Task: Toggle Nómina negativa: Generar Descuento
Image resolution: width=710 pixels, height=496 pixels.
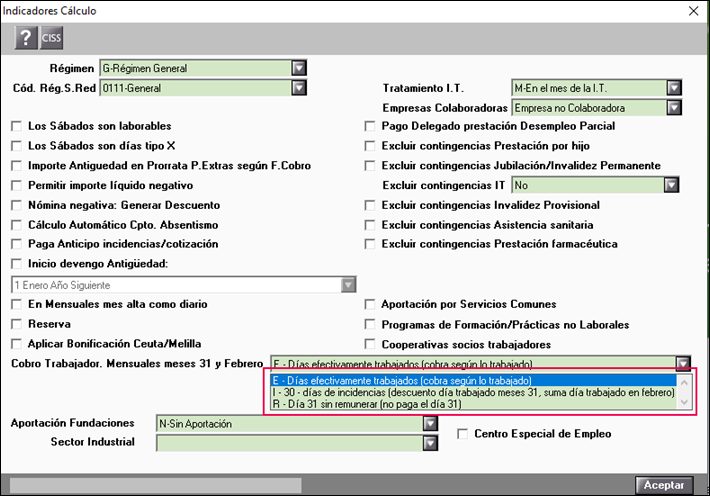Action: coord(17,205)
